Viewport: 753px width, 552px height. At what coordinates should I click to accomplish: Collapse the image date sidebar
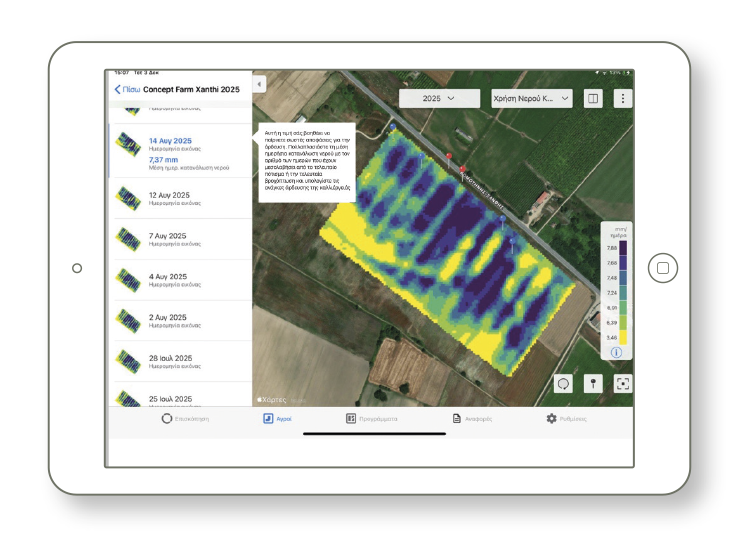(259, 85)
